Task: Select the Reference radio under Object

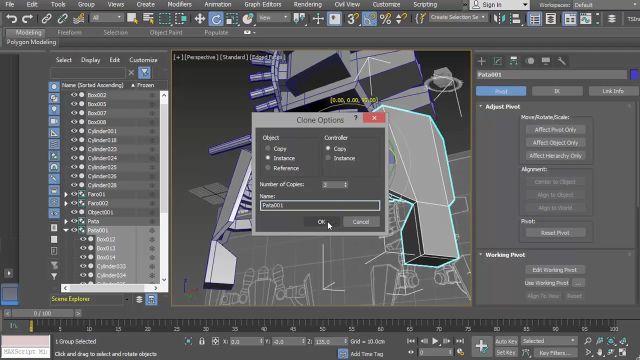Action: [268, 168]
